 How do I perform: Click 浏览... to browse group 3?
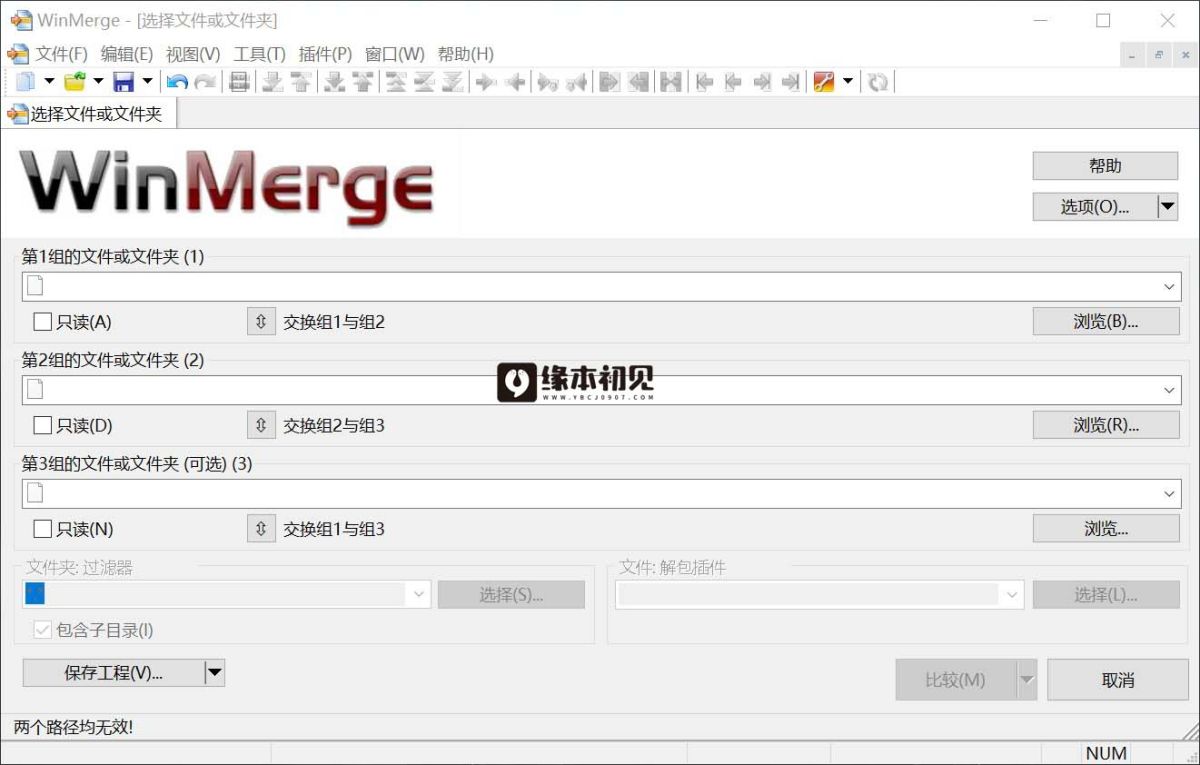coord(1106,529)
